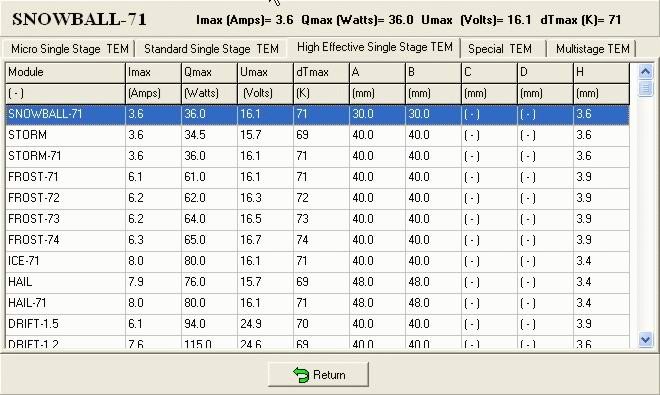Click the D column header
660x395 pixels.
[x=545, y=72]
